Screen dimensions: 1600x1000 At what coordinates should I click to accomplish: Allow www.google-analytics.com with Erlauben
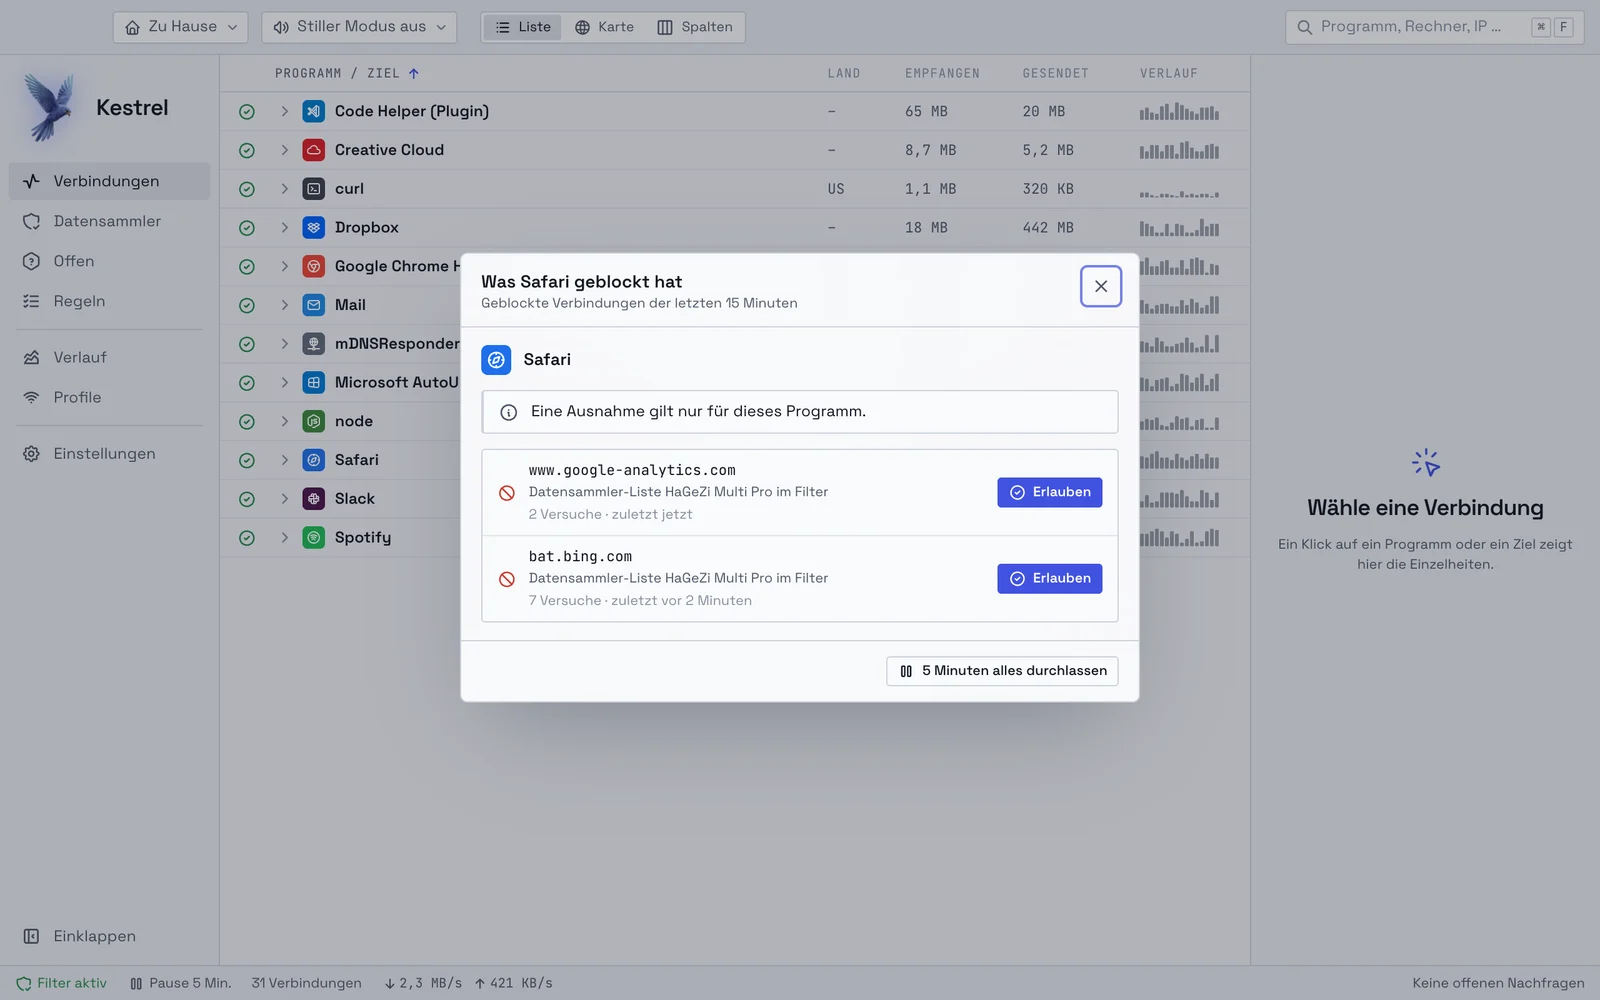[x=1049, y=492]
